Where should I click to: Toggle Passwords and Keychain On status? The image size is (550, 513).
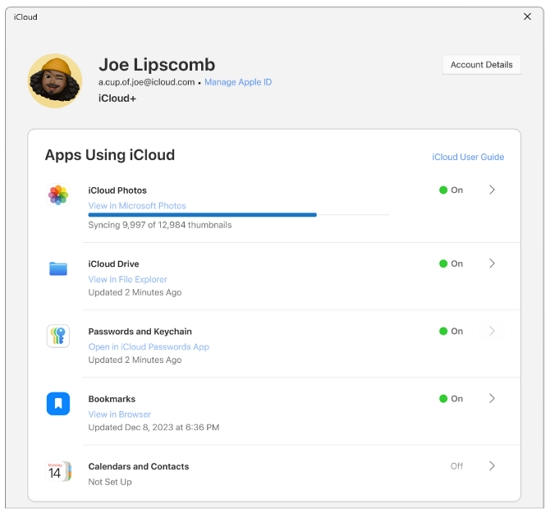[451, 331]
